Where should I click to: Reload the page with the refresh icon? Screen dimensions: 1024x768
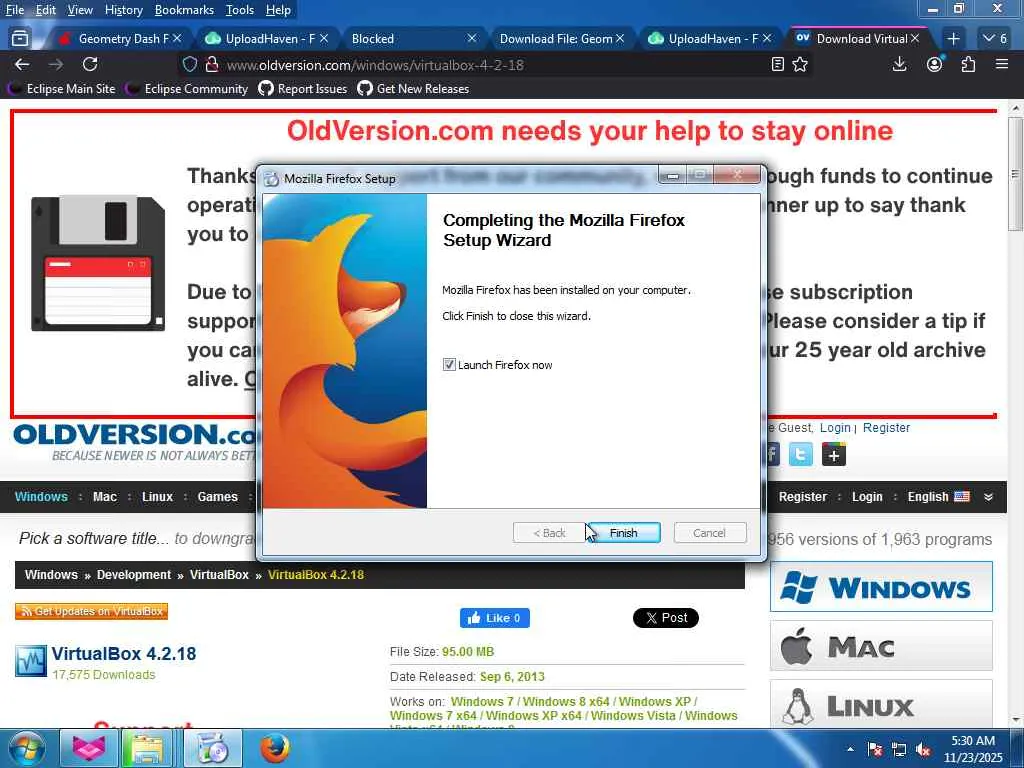pyautogui.click(x=90, y=64)
